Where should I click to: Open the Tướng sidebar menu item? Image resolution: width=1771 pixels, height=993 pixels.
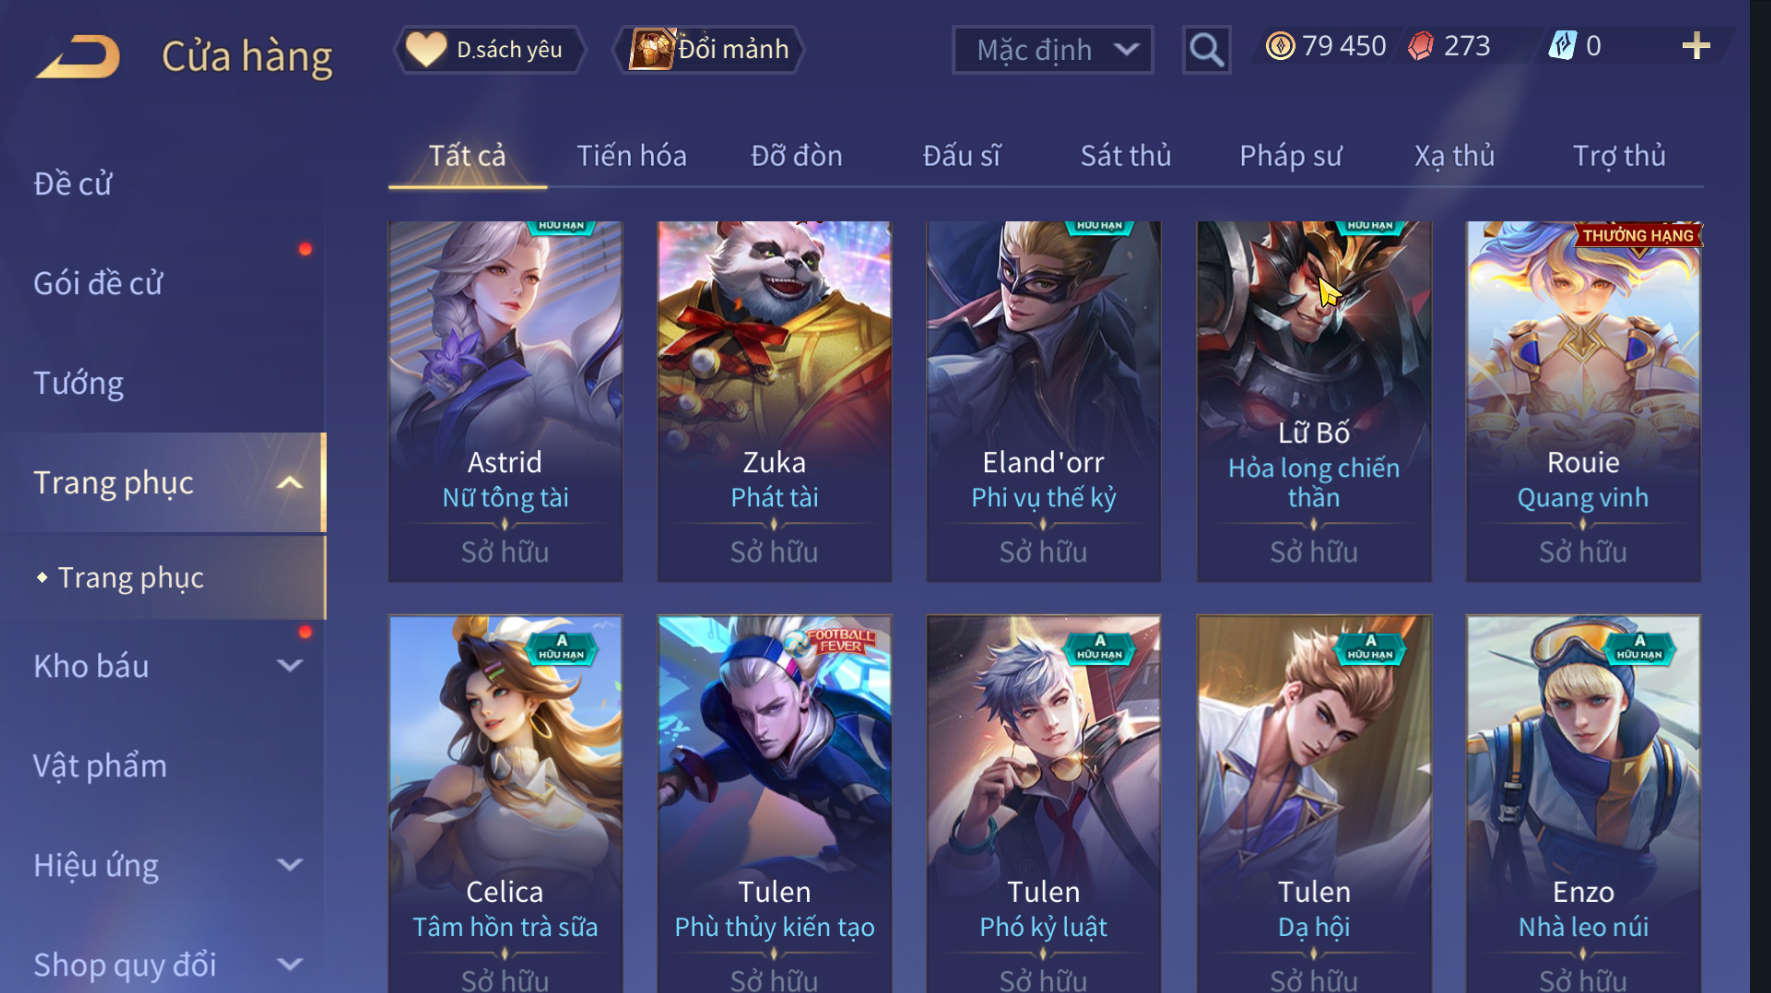(79, 383)
